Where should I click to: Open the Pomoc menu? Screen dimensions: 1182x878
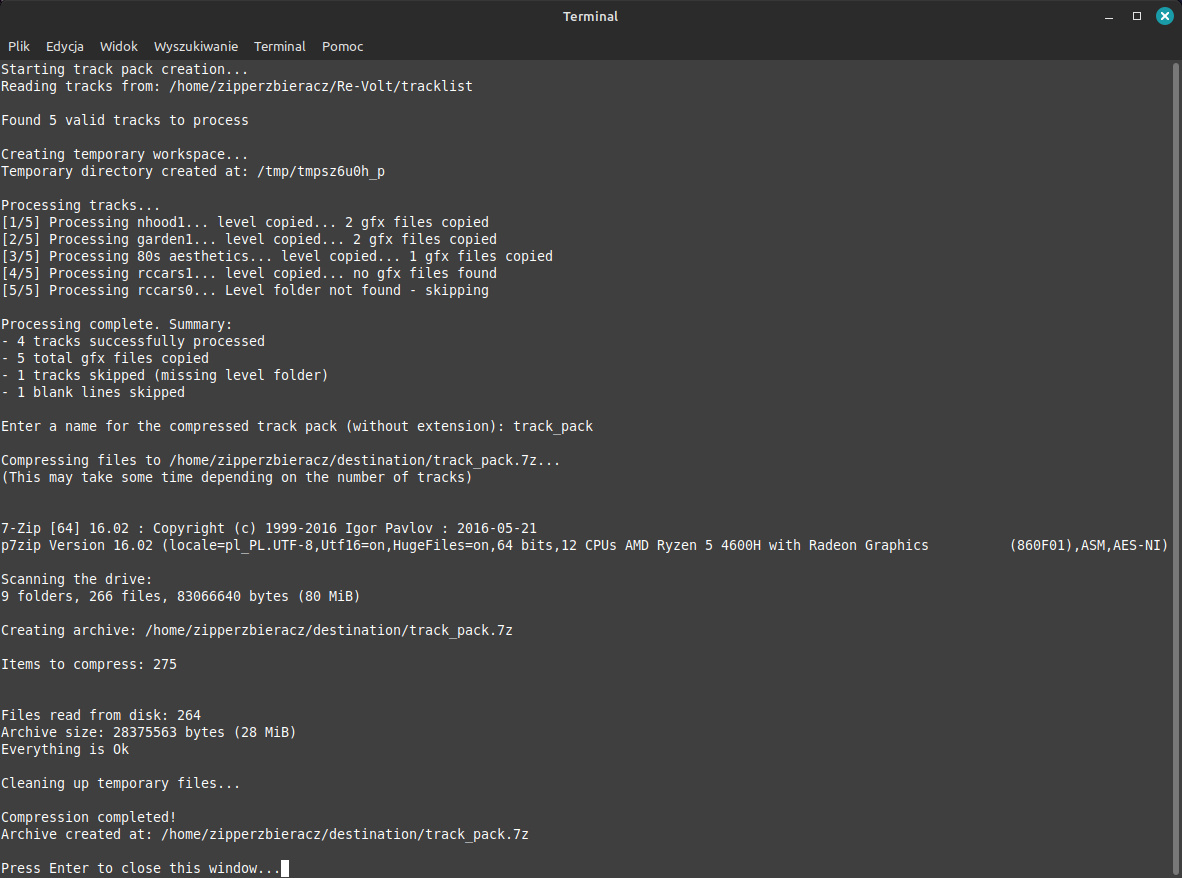[342, 47]
